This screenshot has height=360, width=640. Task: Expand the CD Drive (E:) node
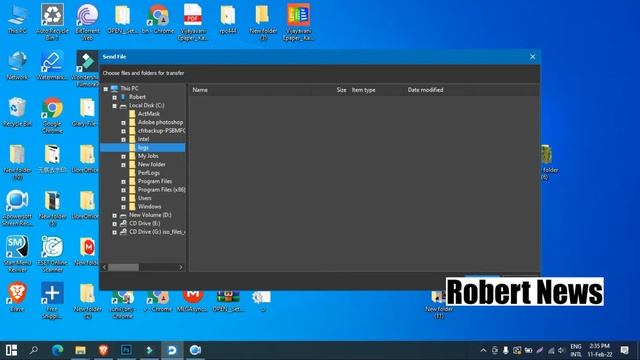pos(114,224)
